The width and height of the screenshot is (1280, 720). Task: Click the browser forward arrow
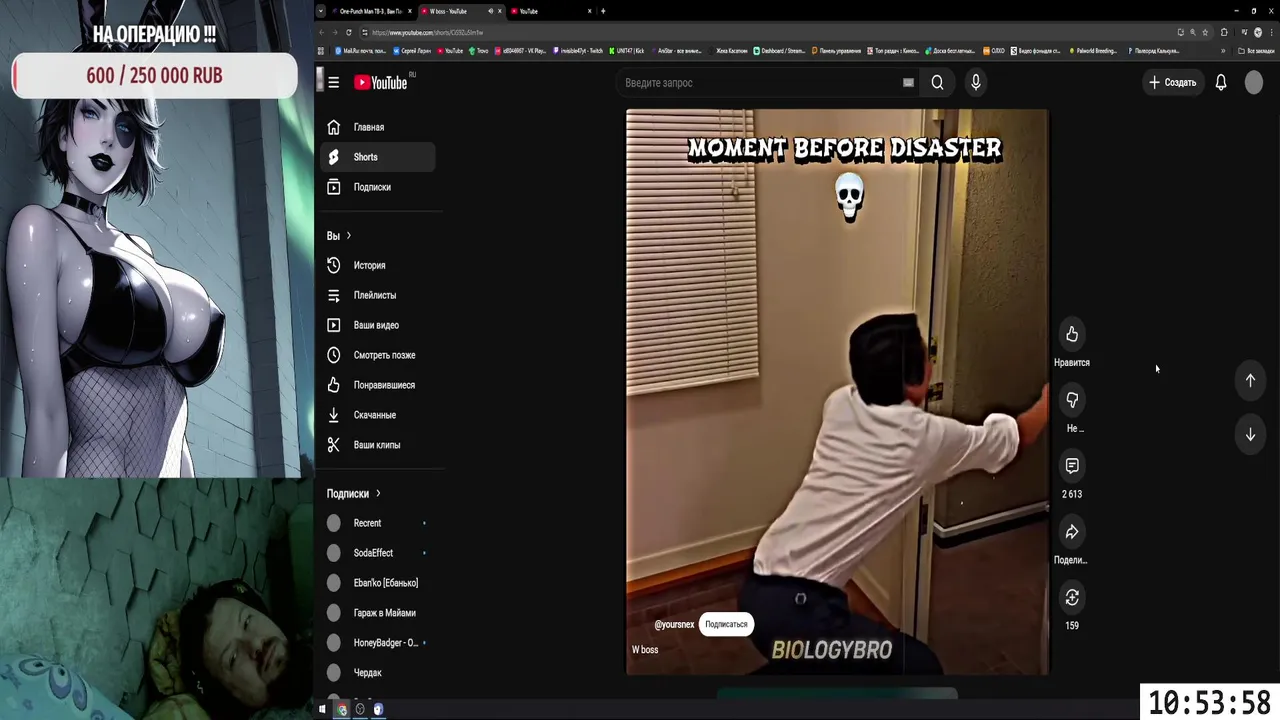pyautogui.click(x=335, y=32)
